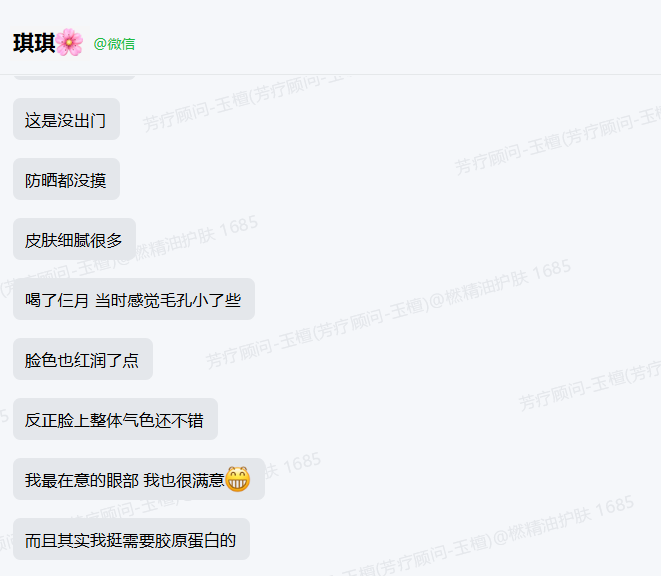Click the grinning emoji in the message
Viewport: 661px width, 576px height.
[x=238, y=479]
